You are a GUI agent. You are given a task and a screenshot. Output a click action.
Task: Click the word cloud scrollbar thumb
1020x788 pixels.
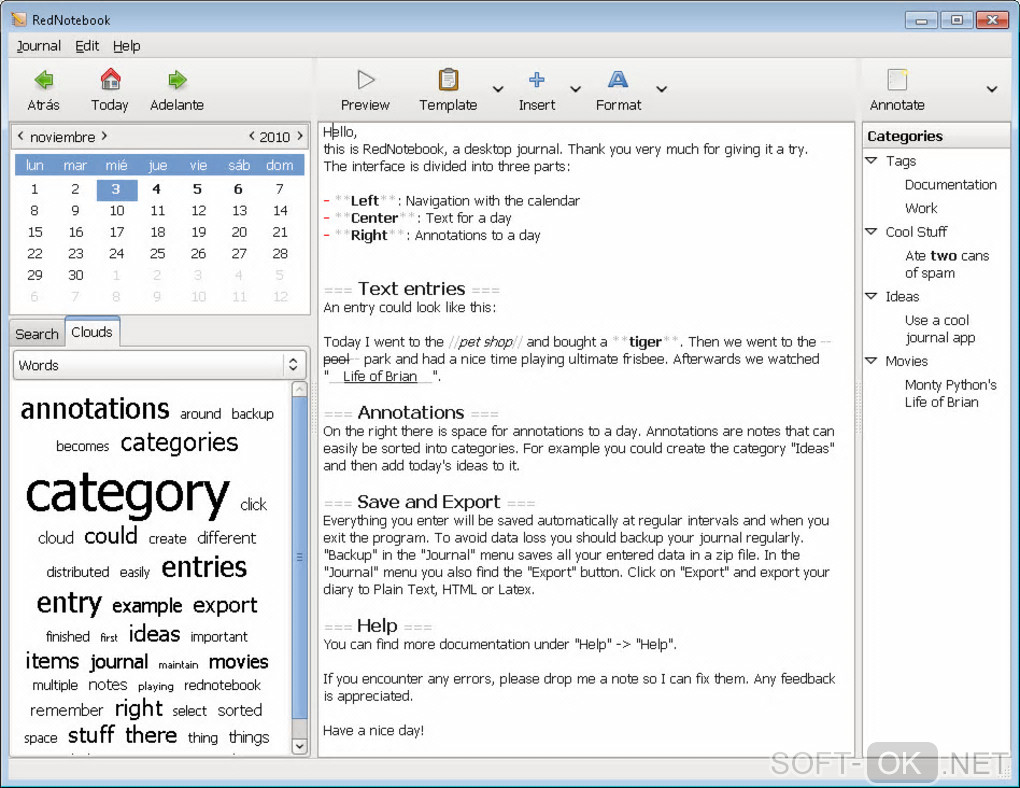(x=299, y=558)
